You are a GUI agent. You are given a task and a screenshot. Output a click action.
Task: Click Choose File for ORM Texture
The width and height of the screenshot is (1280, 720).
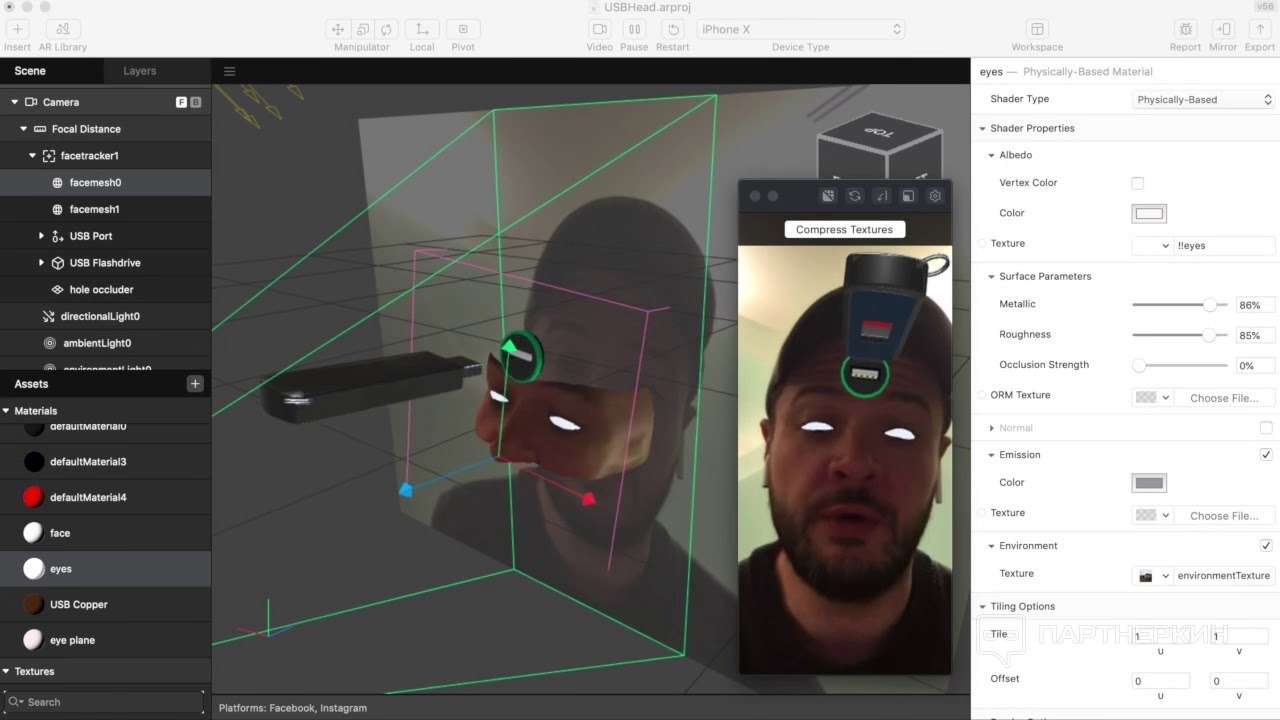point(1224,398)
